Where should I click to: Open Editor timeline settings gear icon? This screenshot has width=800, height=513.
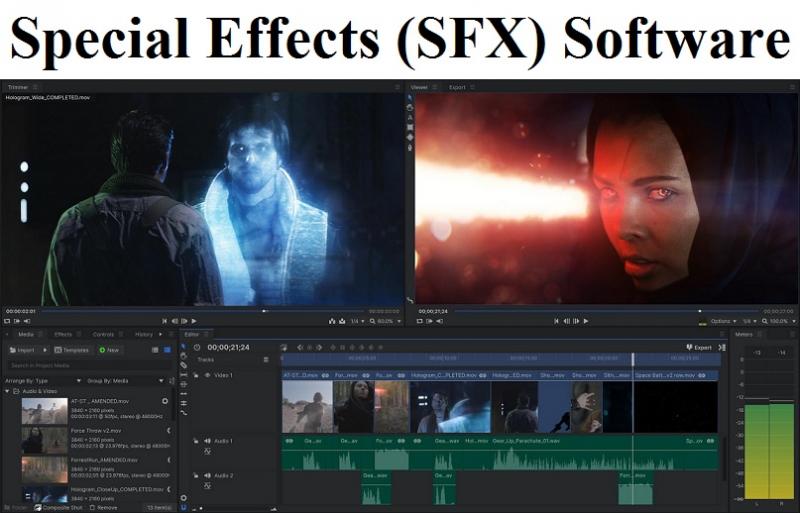[x=184, y=498]
